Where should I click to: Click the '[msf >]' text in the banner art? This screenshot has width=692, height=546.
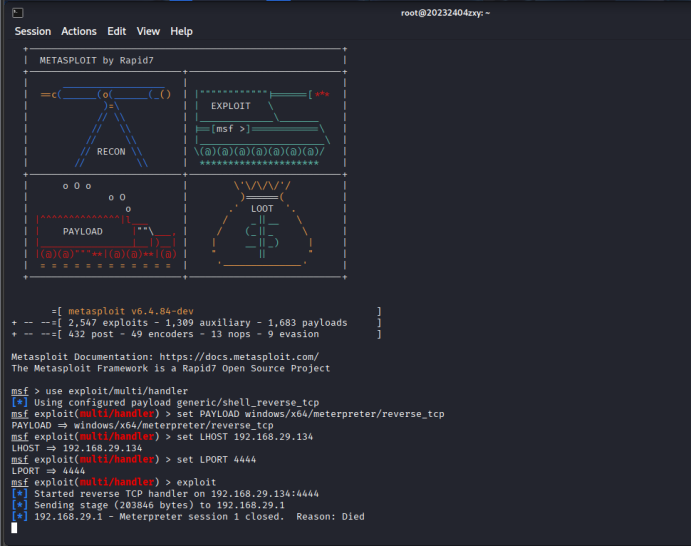[231, 129]
